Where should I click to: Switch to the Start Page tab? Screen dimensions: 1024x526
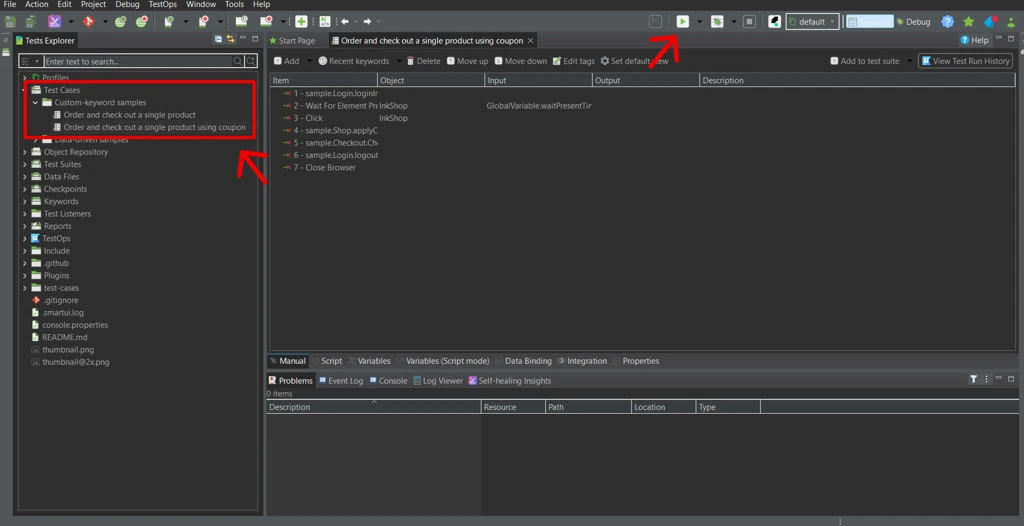(x=292, y=41)
